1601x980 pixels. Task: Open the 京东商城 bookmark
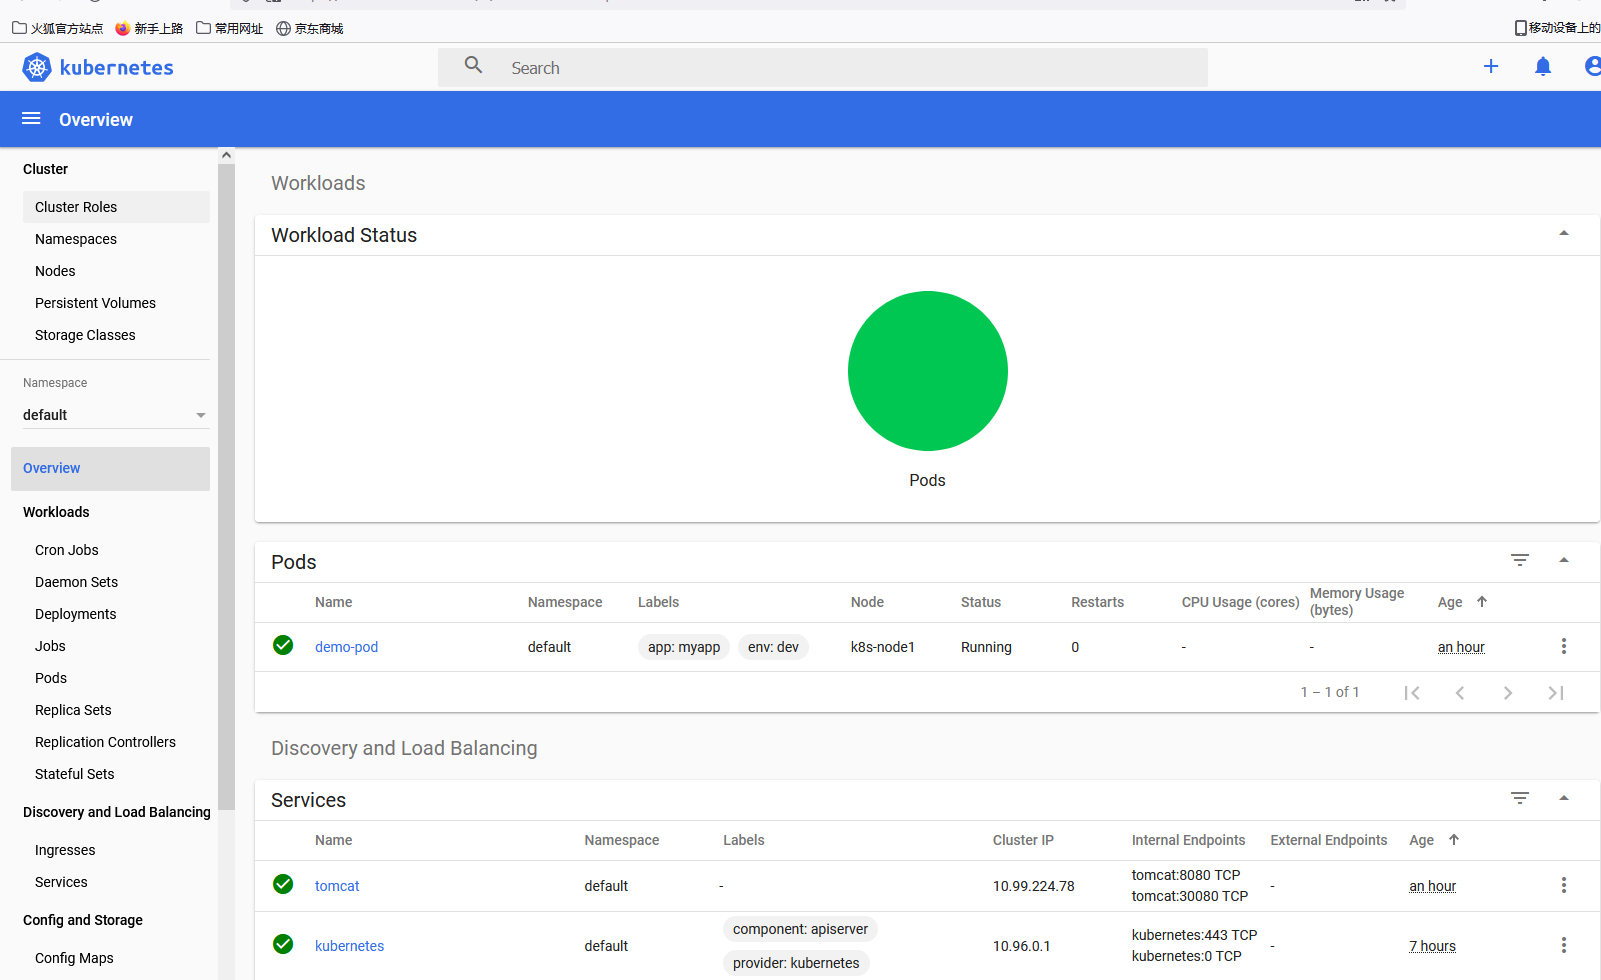pos(310,28)
